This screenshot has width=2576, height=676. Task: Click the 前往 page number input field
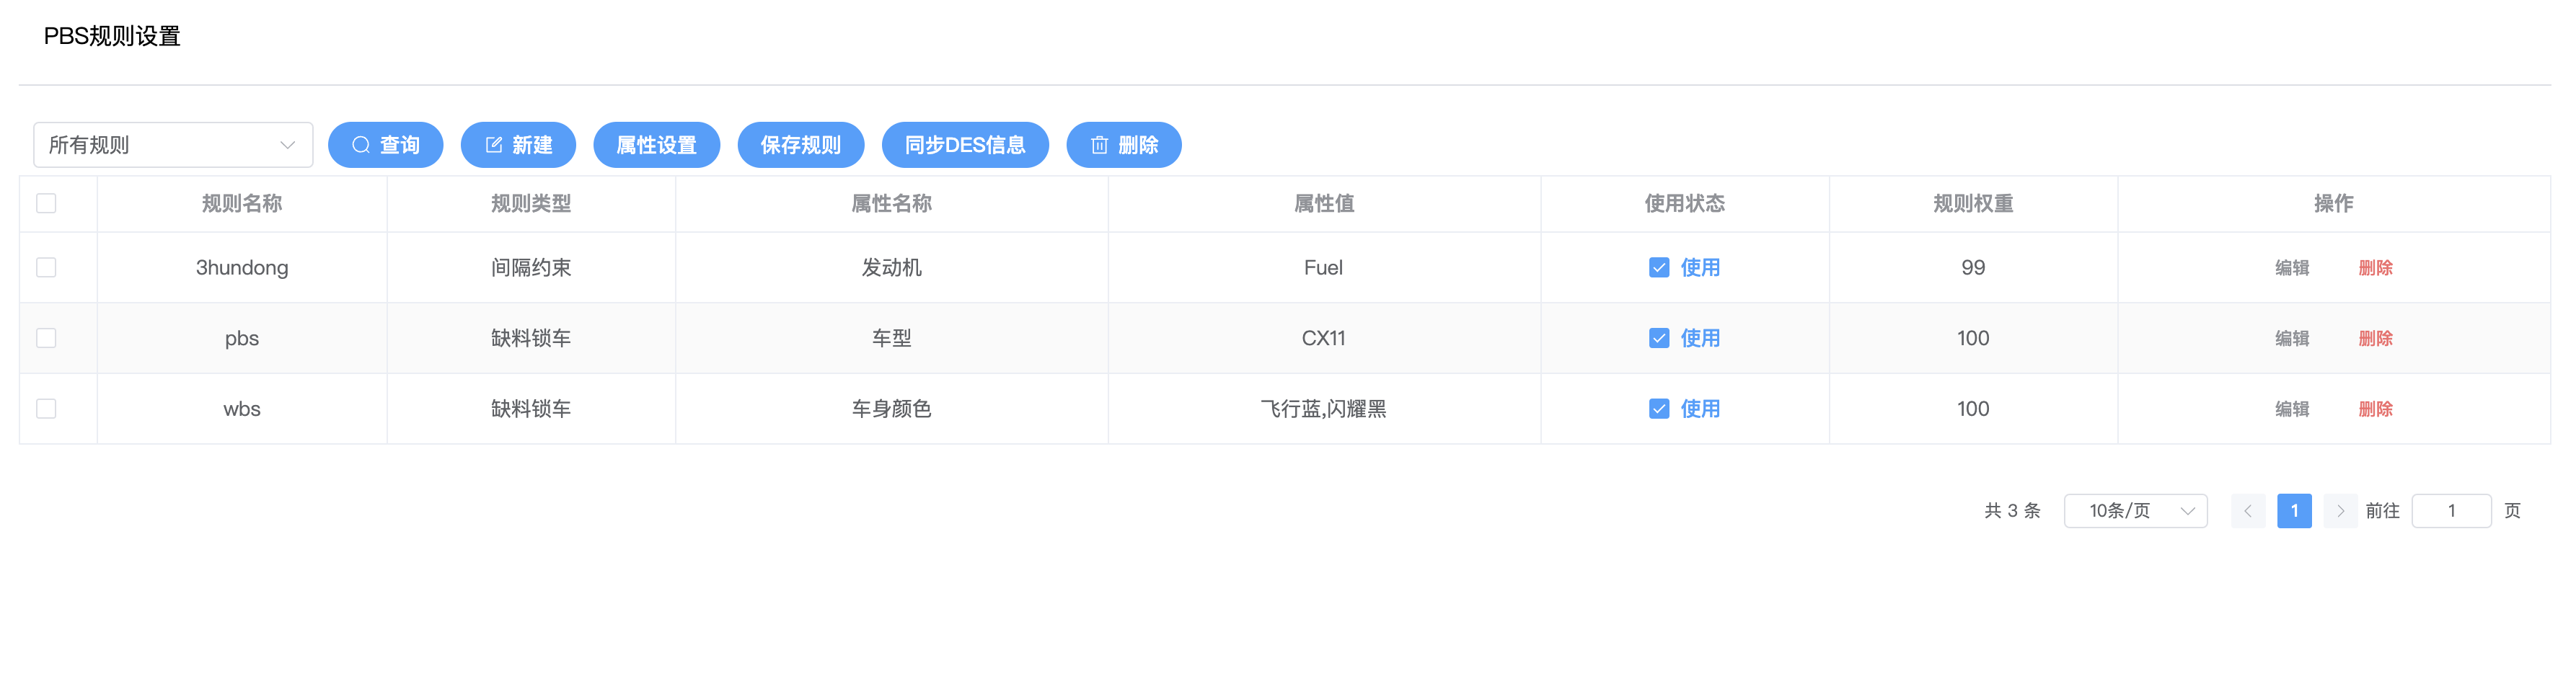pyautogui.click(x=2450, y=511)
